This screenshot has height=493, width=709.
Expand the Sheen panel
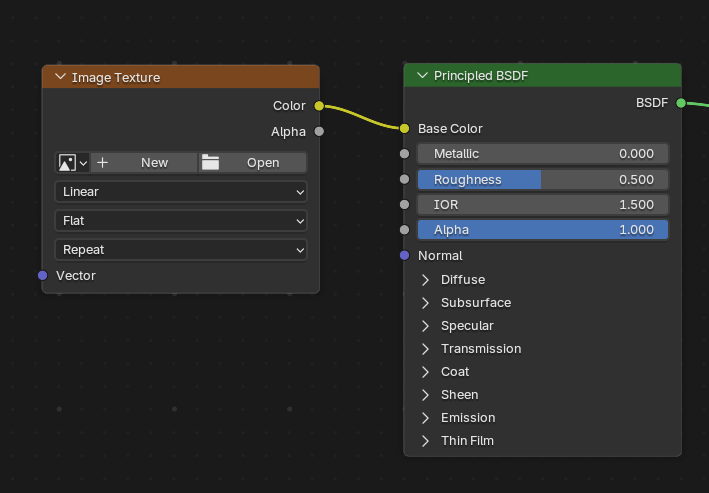[x=425, y=395]
